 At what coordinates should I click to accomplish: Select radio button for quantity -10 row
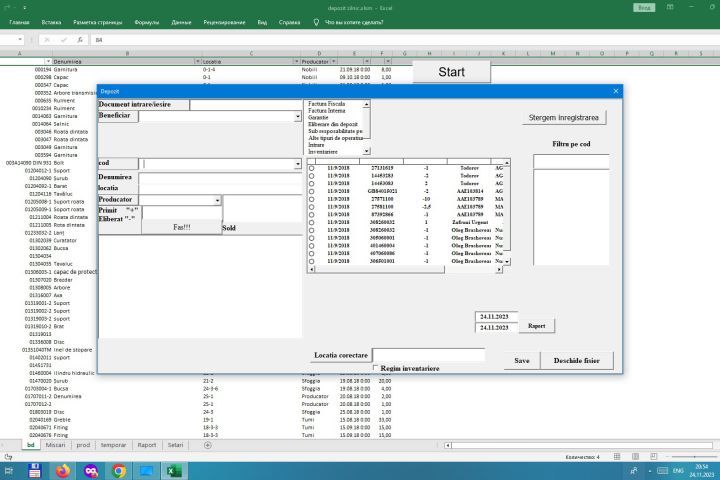[311, 199]
